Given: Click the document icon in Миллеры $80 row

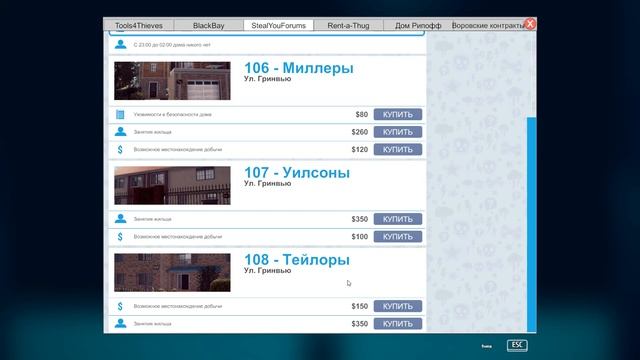Looking at the screenshot, I should coord(120,115).
